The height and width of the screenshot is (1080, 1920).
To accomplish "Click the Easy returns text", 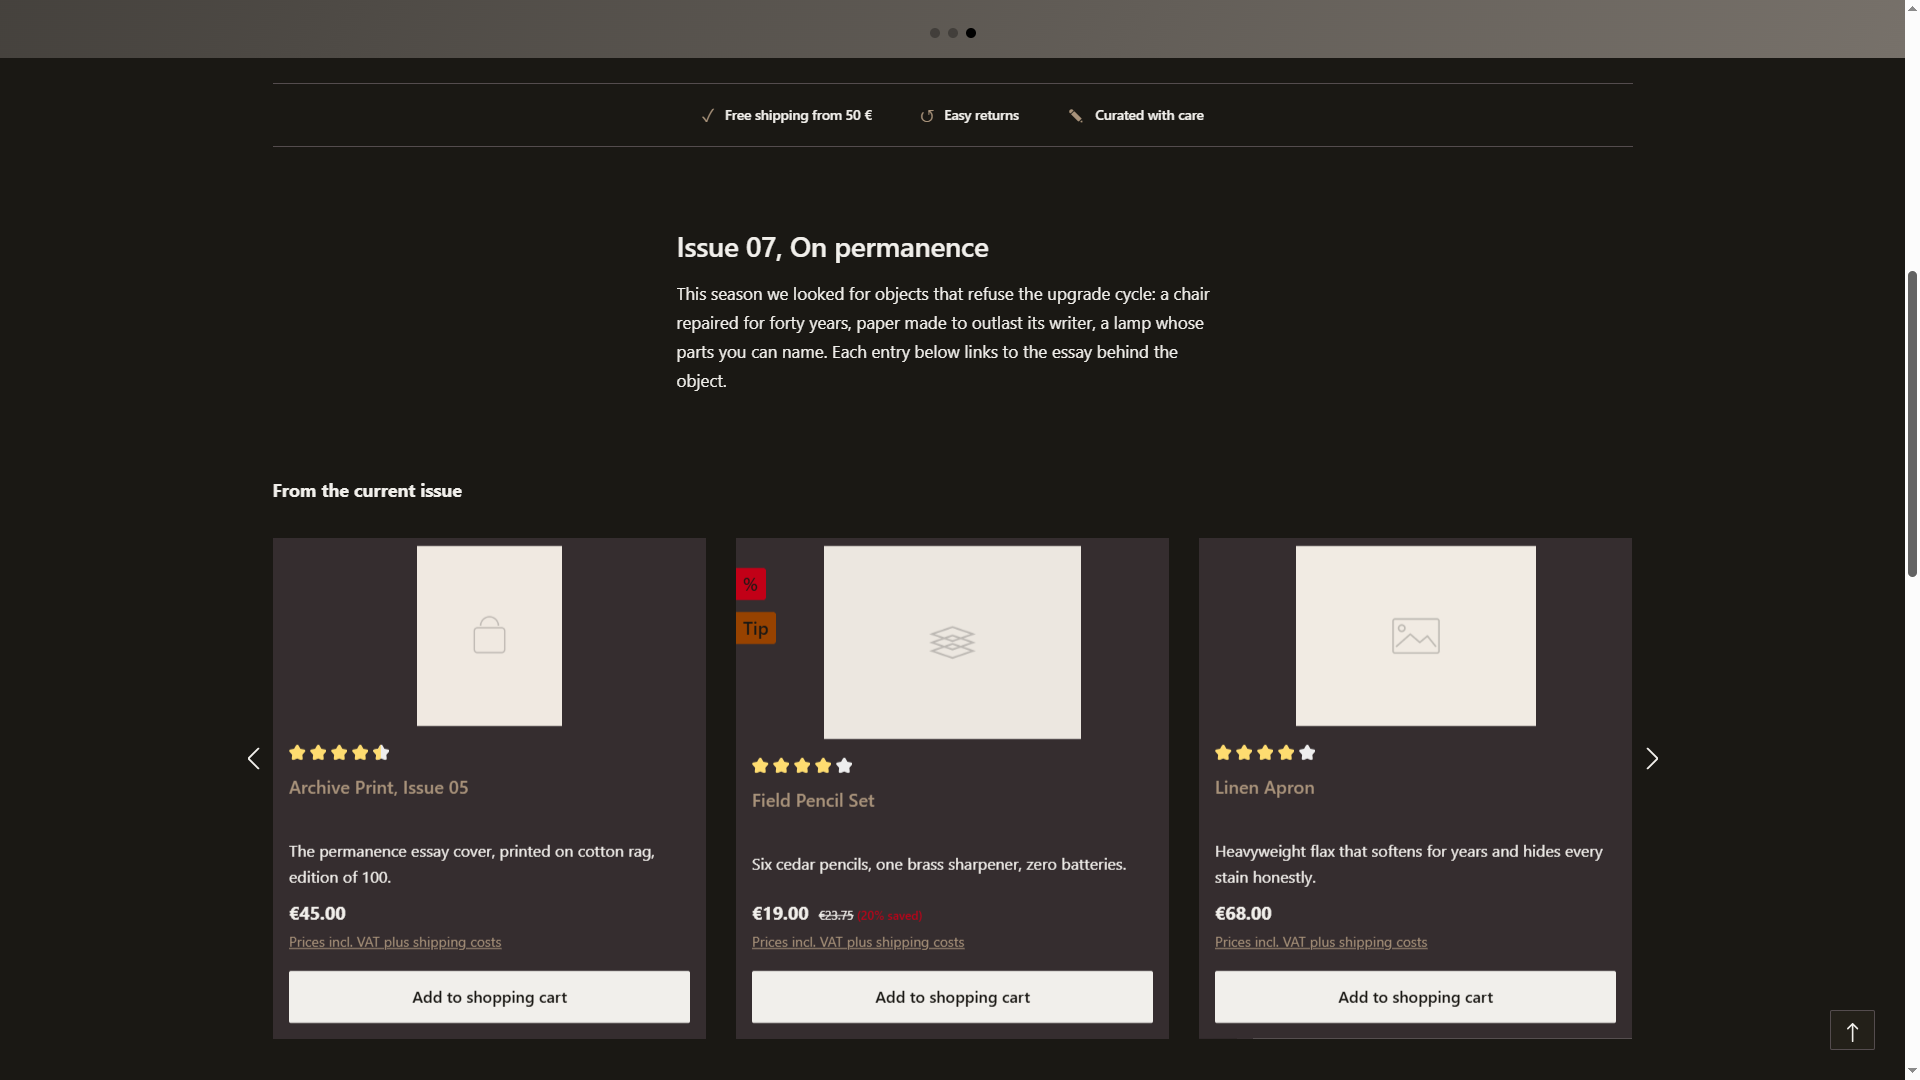I will pyautogui.click(x=981, y=116).
